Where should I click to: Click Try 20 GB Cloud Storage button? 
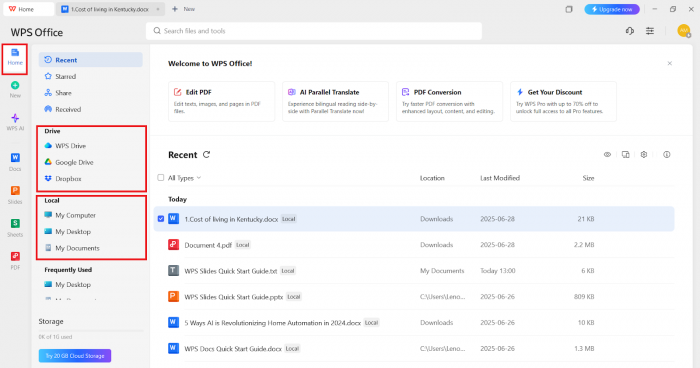coord(75,356)
